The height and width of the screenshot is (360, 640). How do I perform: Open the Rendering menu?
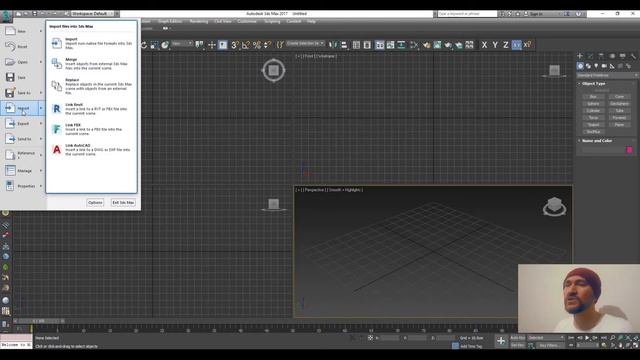(x=199, y=21)
